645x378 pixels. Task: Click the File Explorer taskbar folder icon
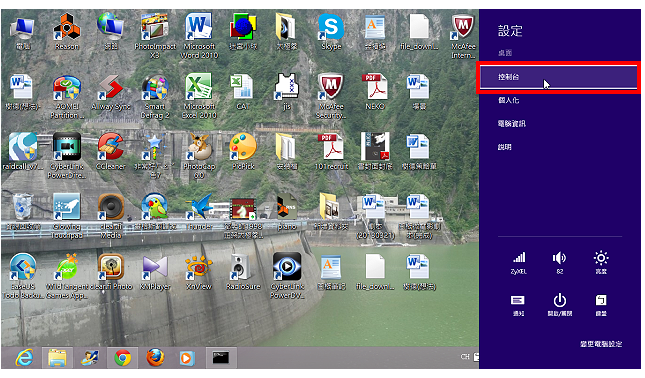tap(57, 357)
